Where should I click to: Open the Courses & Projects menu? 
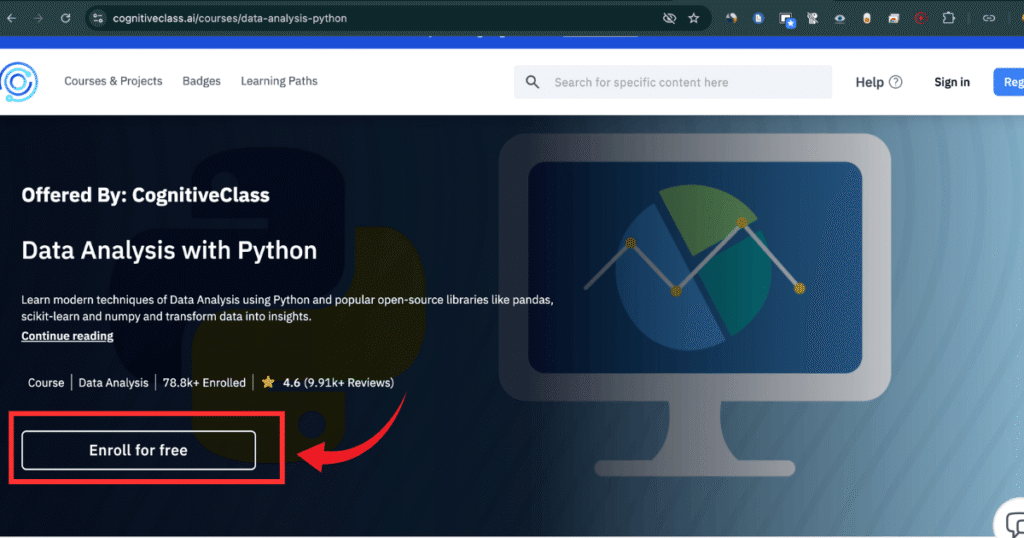point(113,81)
